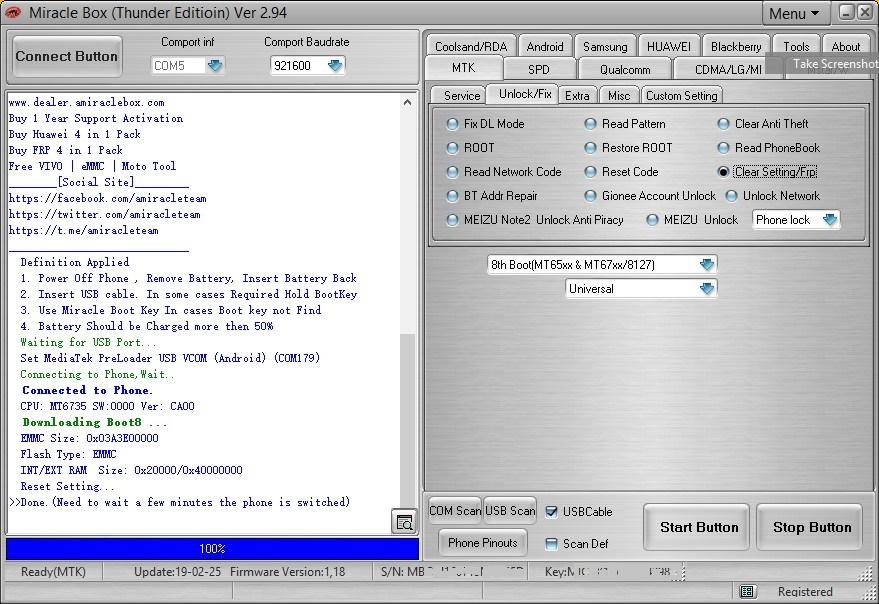The height and width of the screenshot is (604, 879).
Task: Switch to the Misc sub-tab
Action: [x=619, y=96]
